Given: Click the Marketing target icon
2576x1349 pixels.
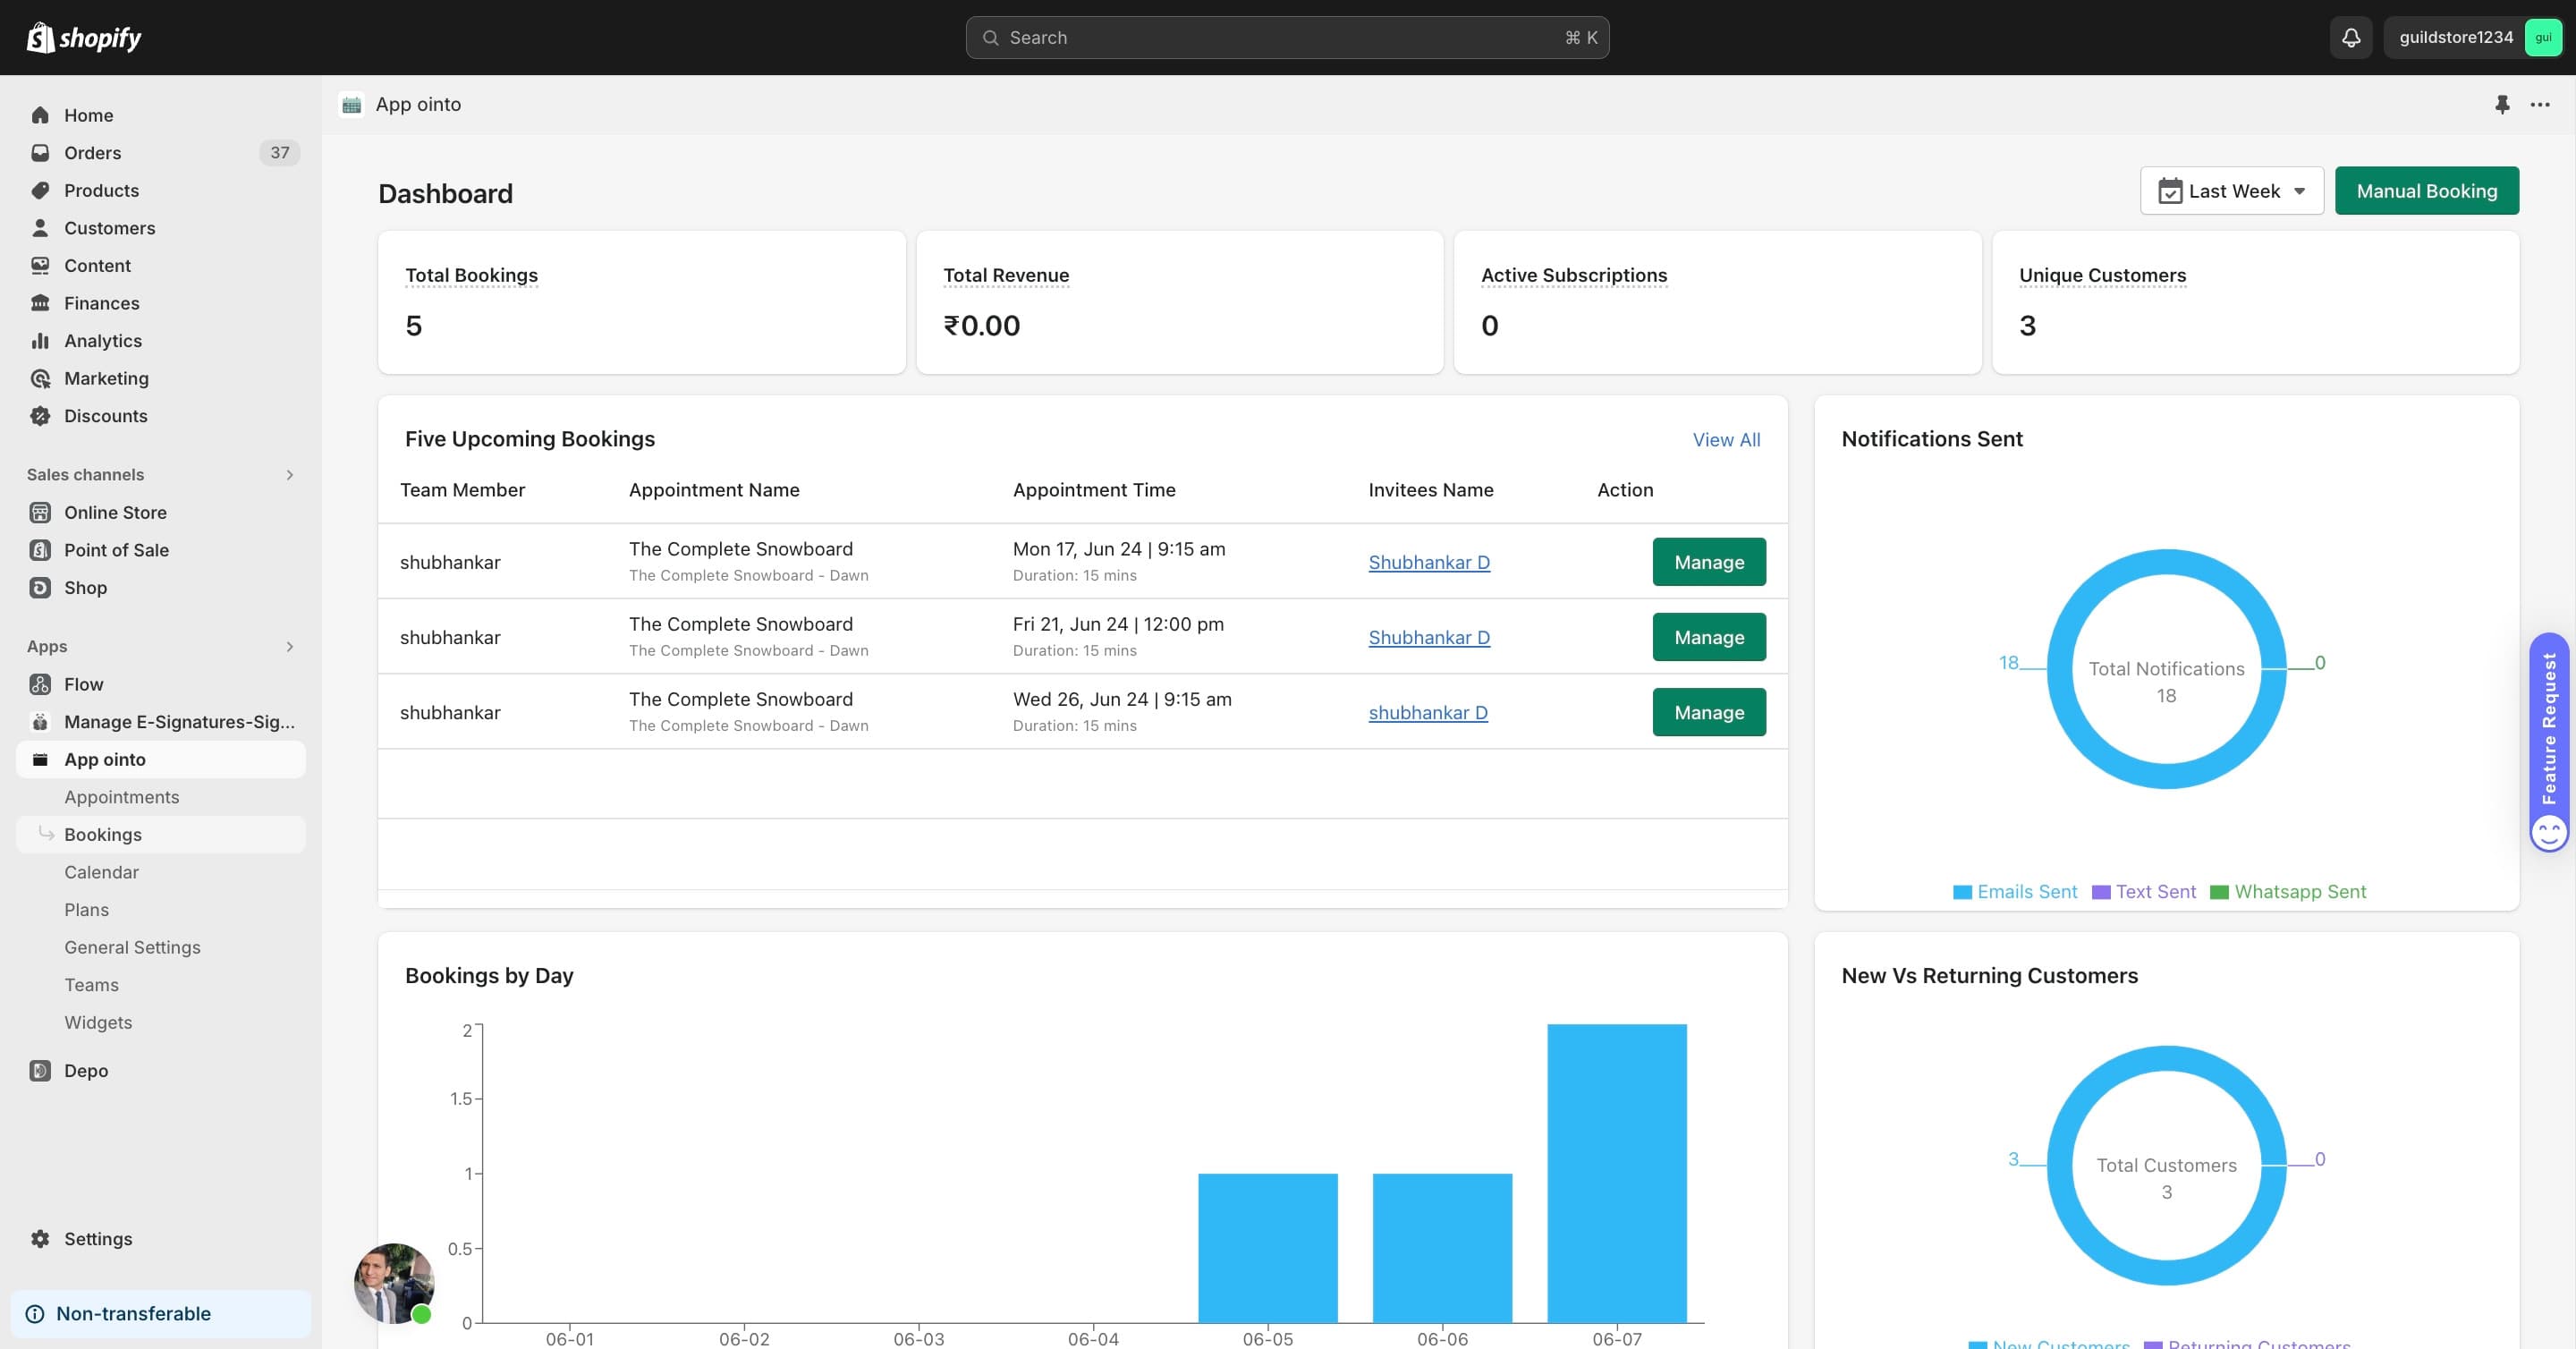Looking at the screenshot, I should click(40, 378).
